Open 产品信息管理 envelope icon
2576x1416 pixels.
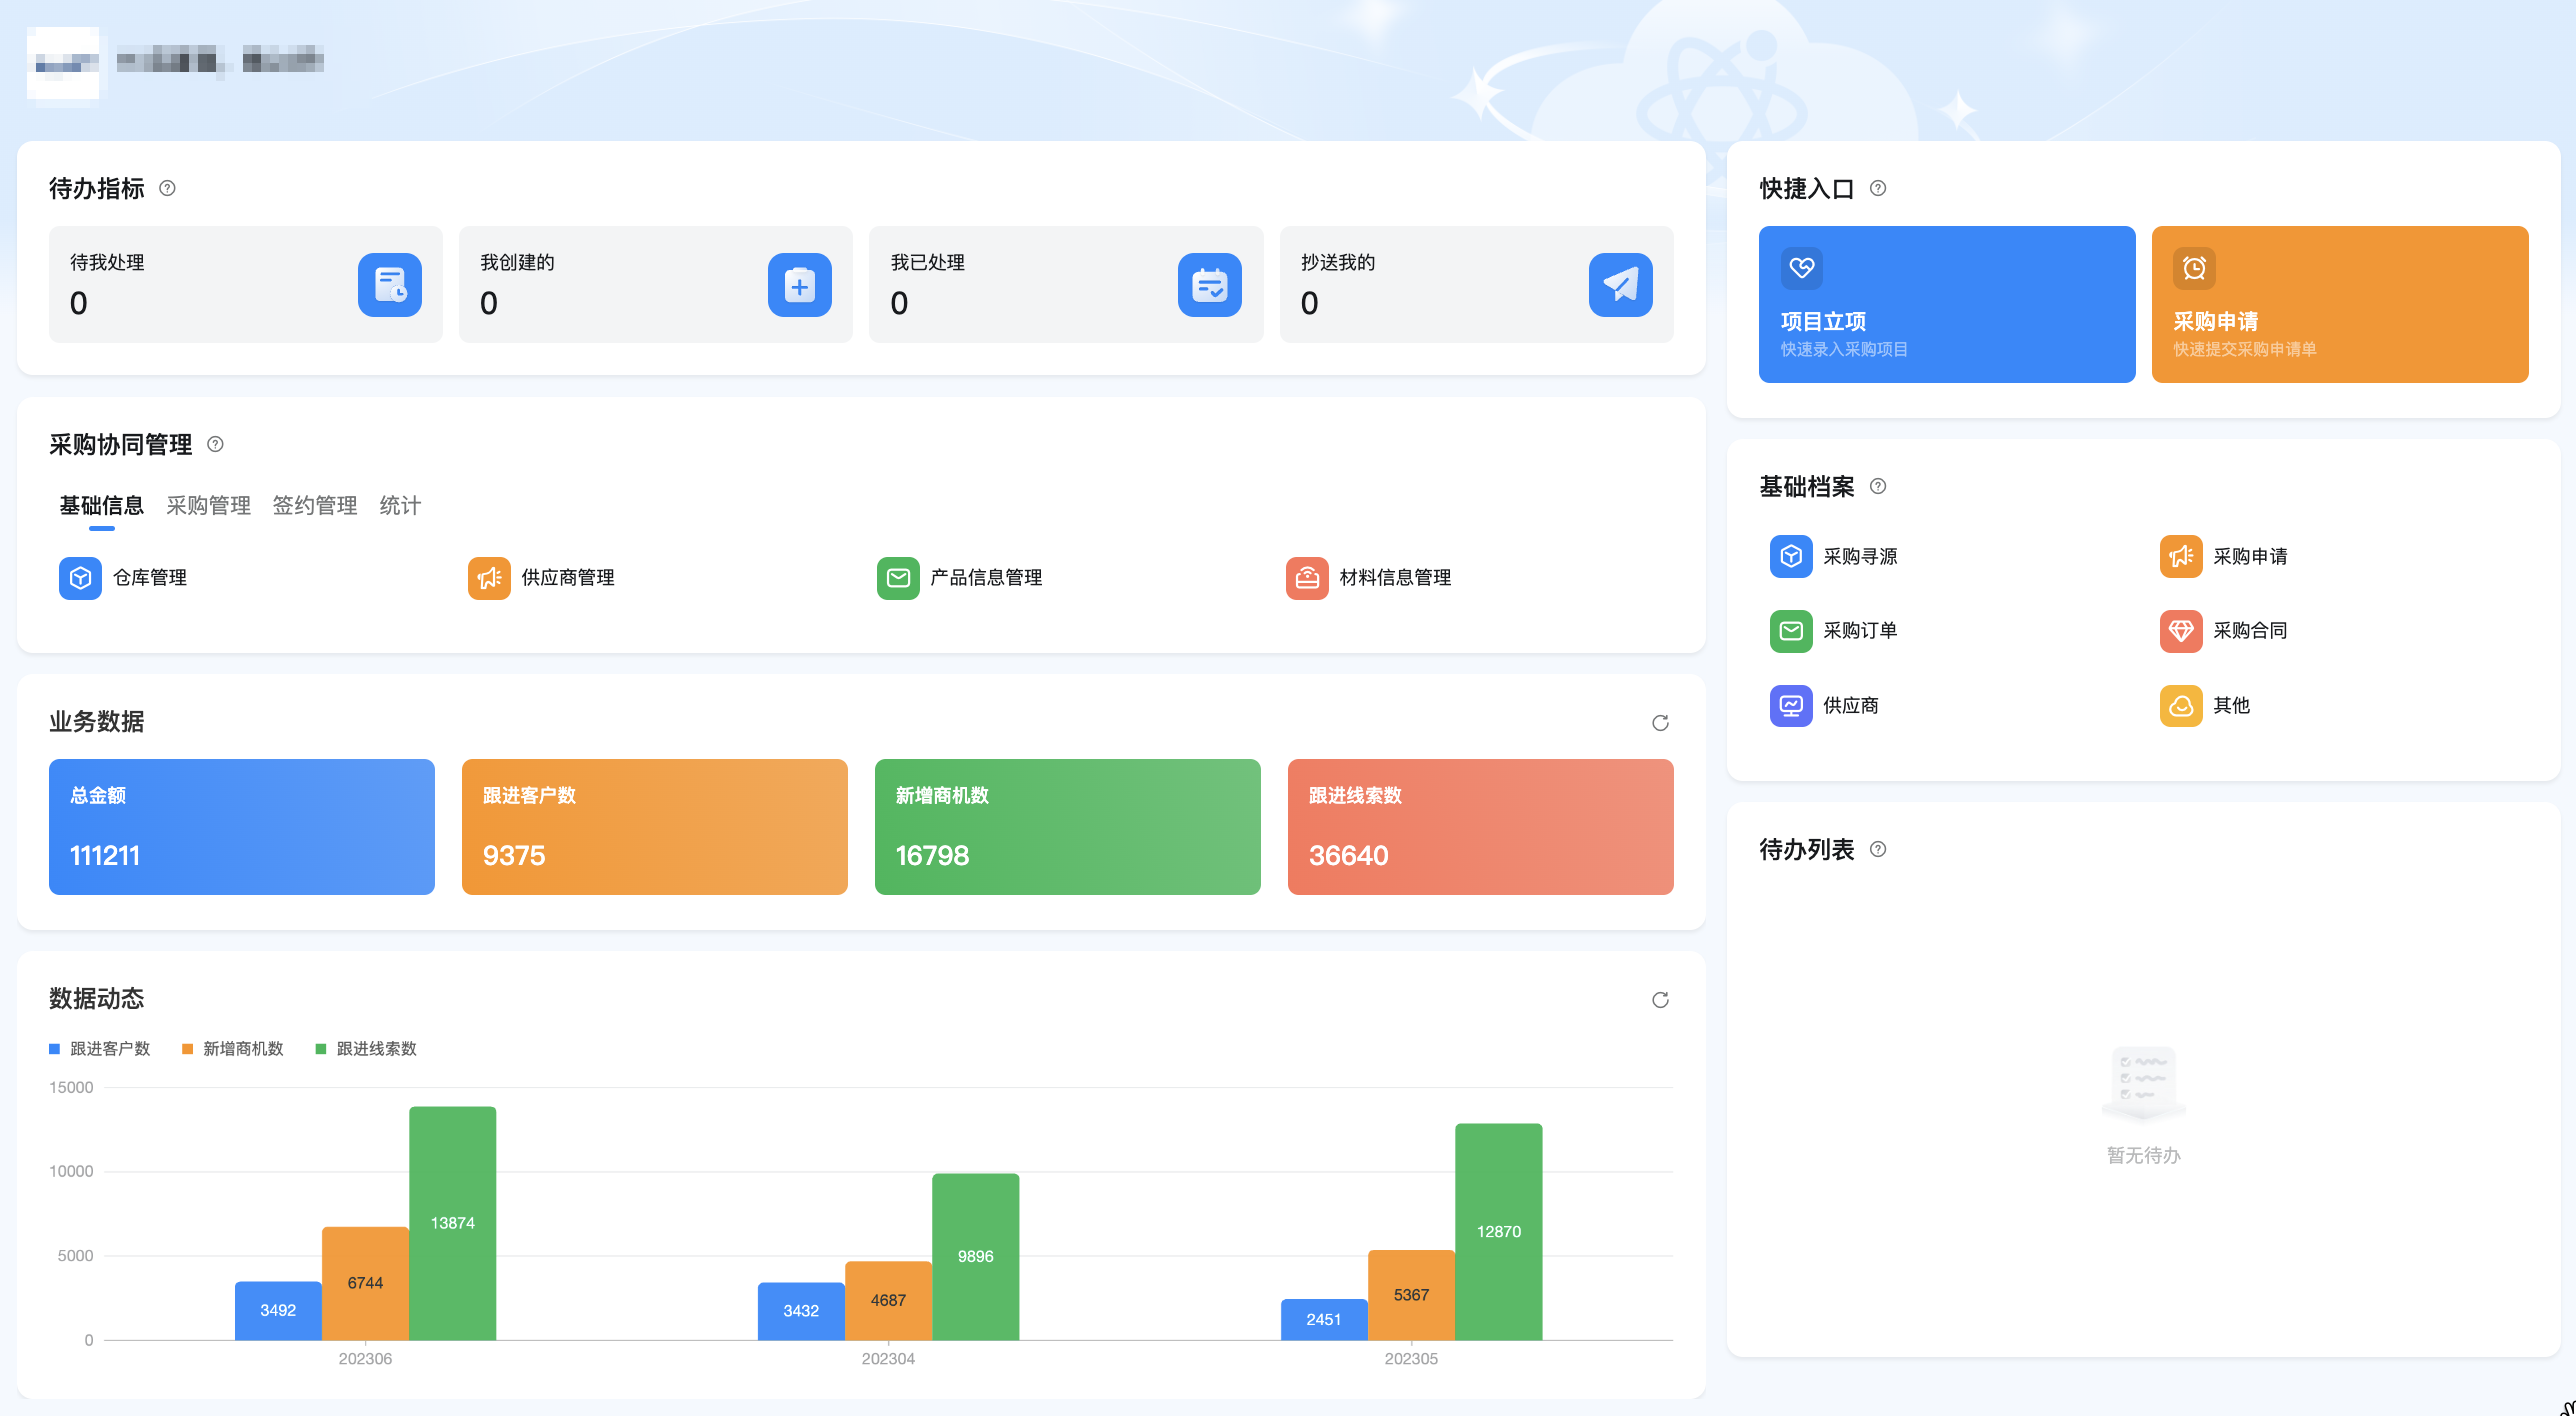click(x=898, y=578)
